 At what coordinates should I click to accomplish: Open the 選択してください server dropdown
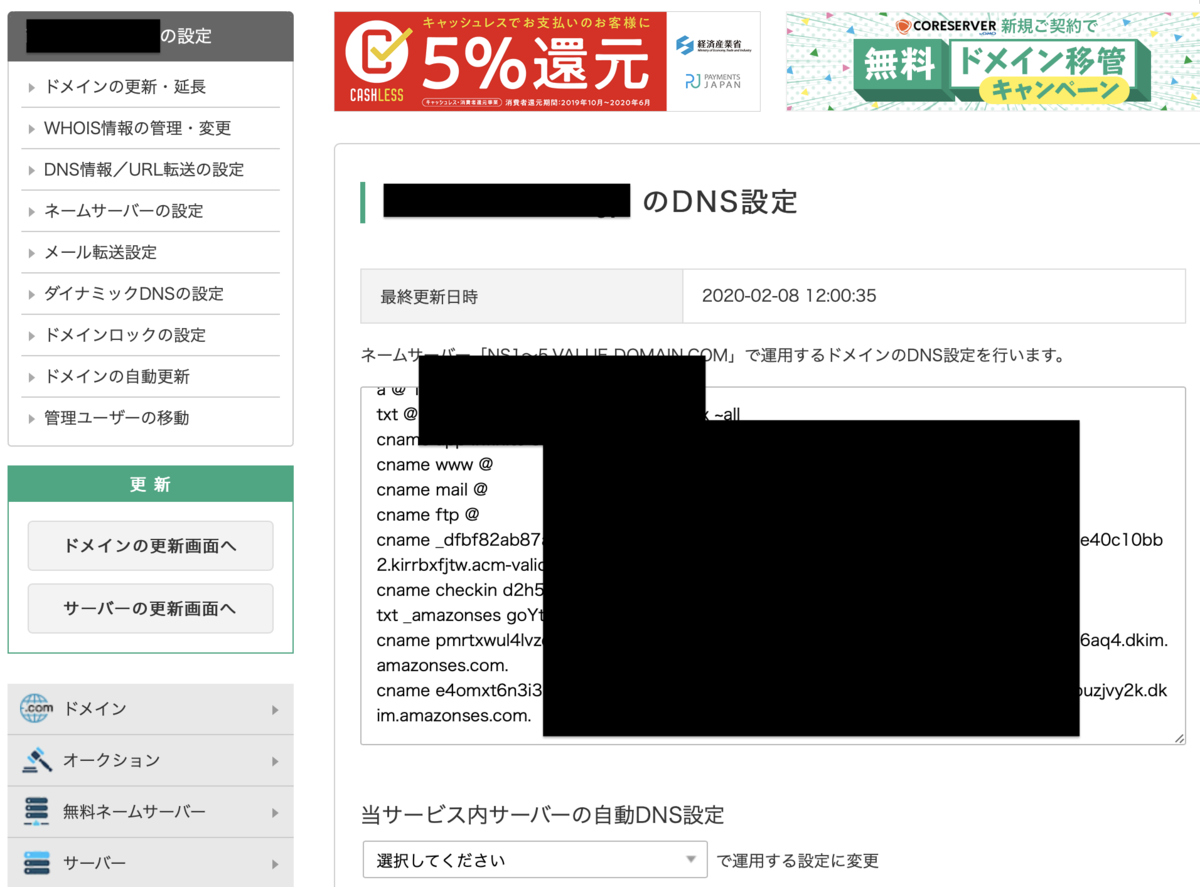[x=534, y=860]
